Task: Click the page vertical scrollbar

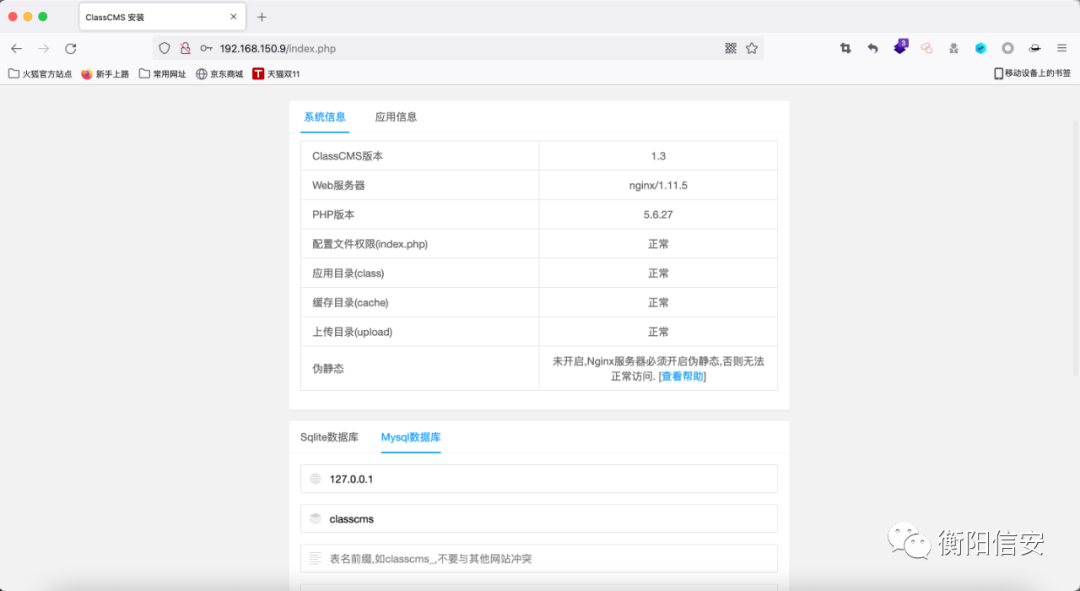Action: [x=1076, y=248]
